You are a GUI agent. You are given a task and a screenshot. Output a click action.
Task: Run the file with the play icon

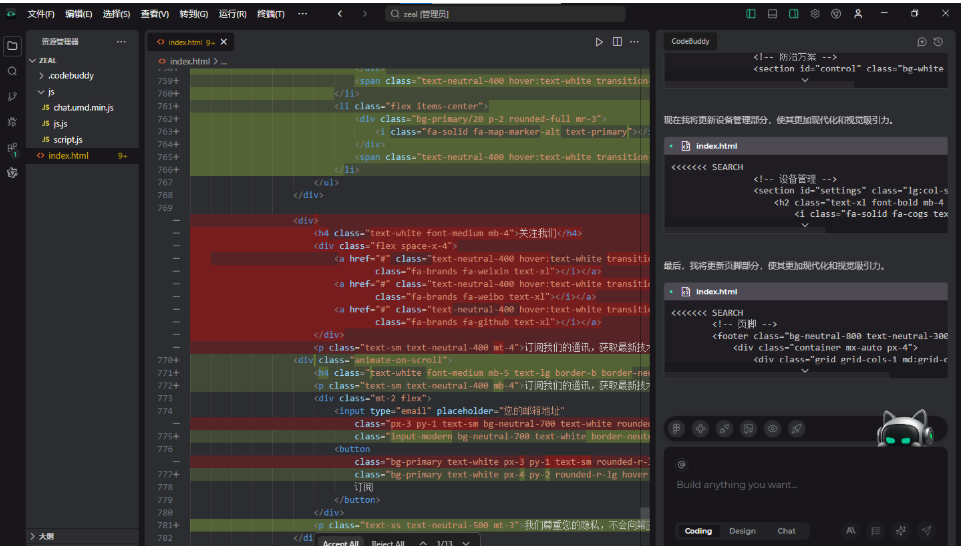599,42
